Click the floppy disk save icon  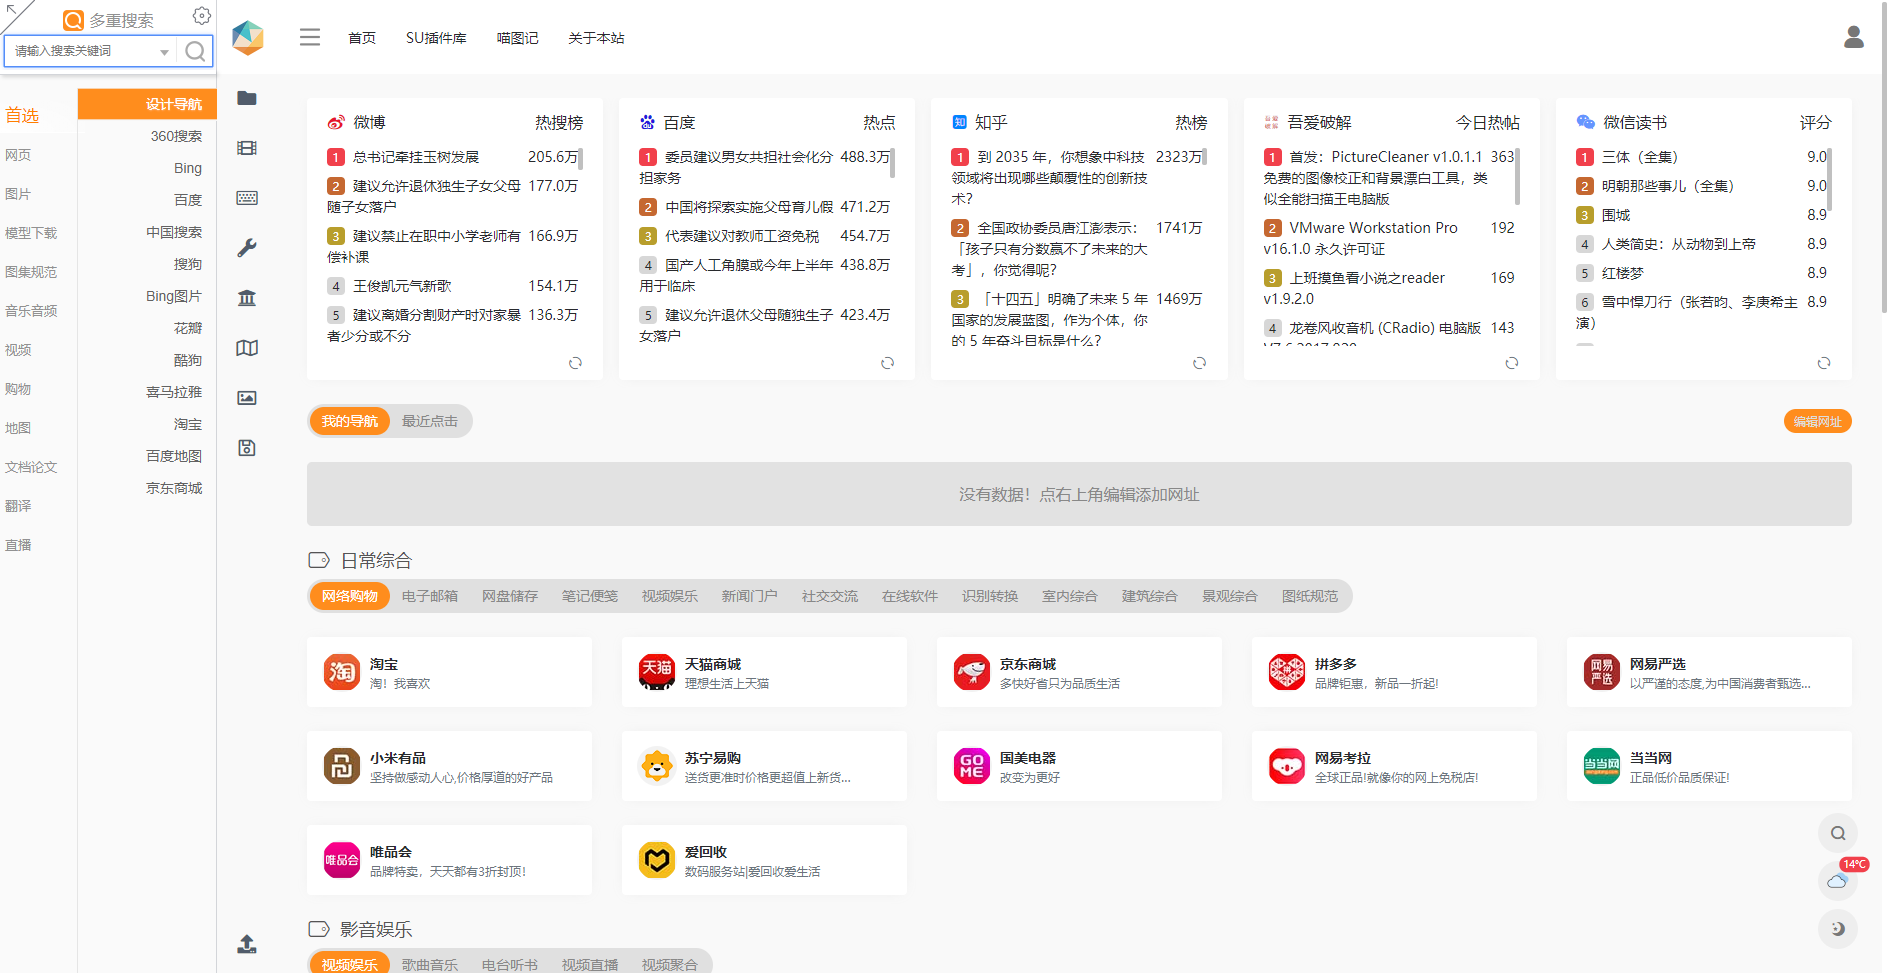(247, 448)
